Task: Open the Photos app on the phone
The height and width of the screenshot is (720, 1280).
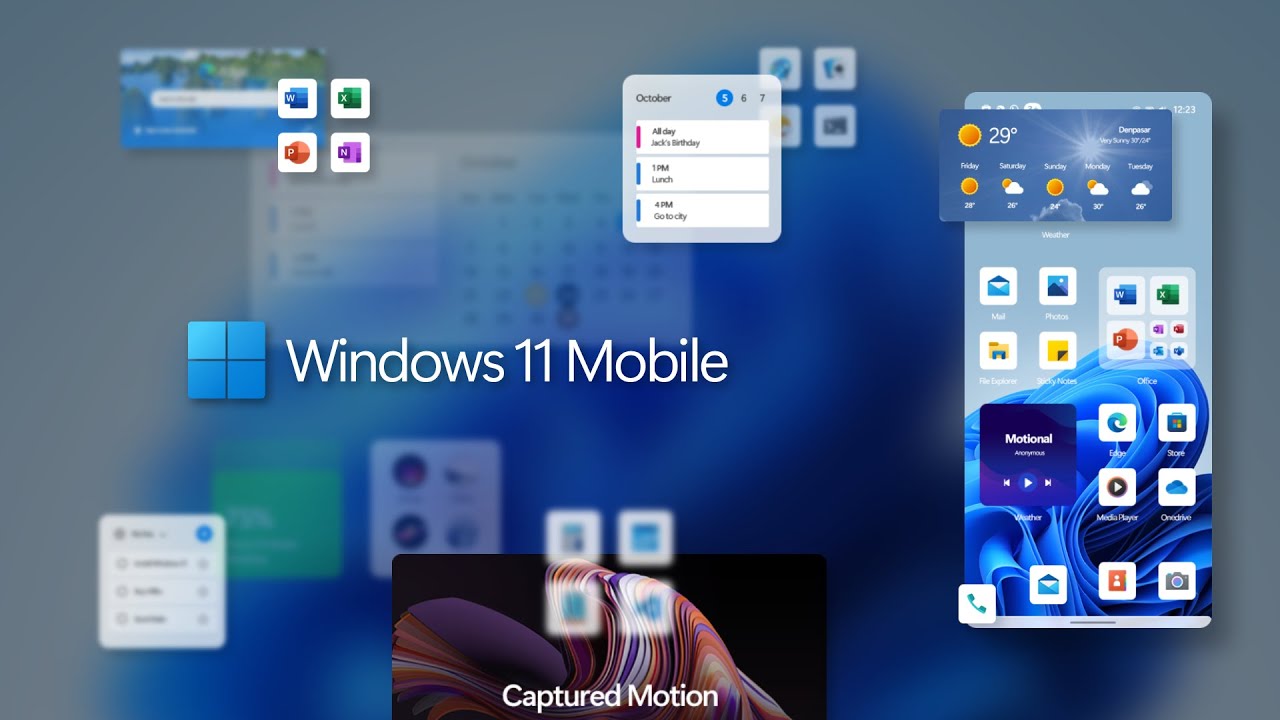Action: coord(1057,287)
